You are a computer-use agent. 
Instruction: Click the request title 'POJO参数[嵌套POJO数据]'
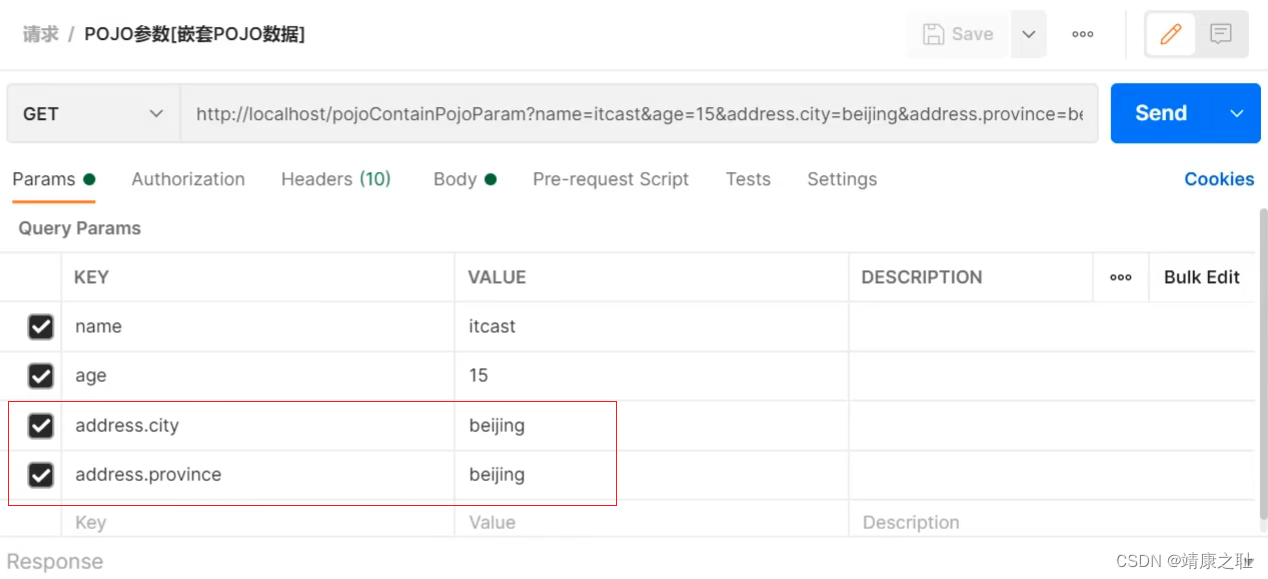pos(195,34)
